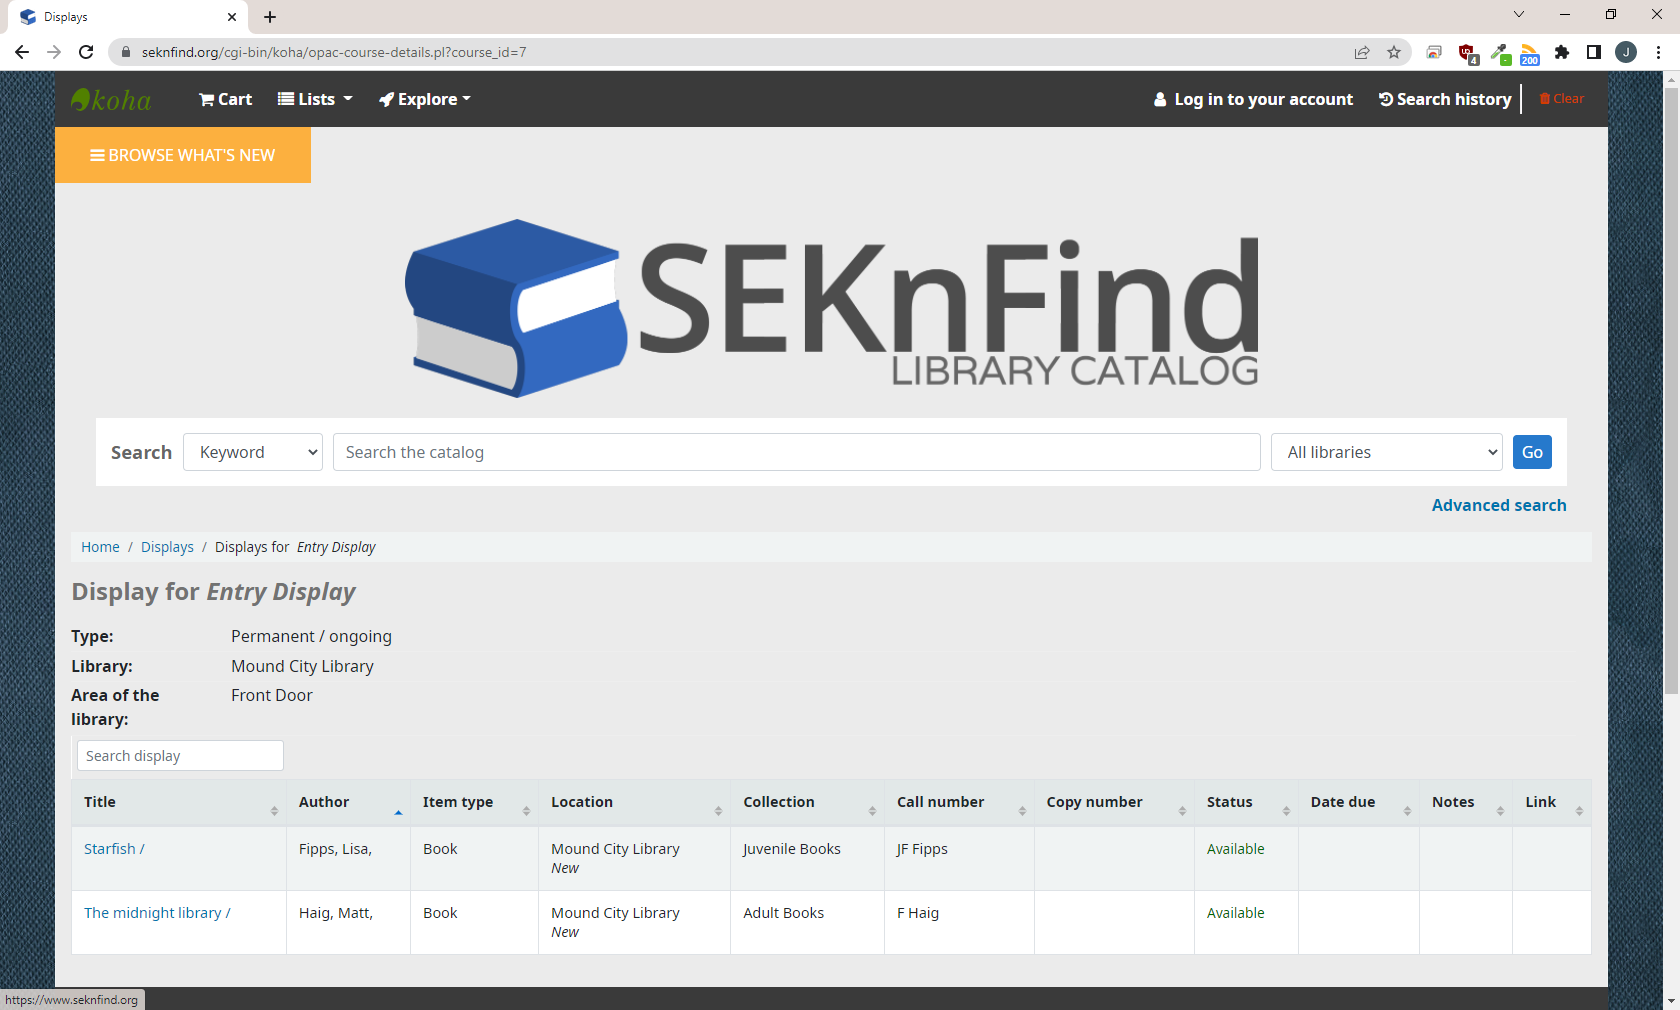Viewport: 1680px width, 1010px height.
Task: Open the tab search chevron
Action: (1519, 14)
